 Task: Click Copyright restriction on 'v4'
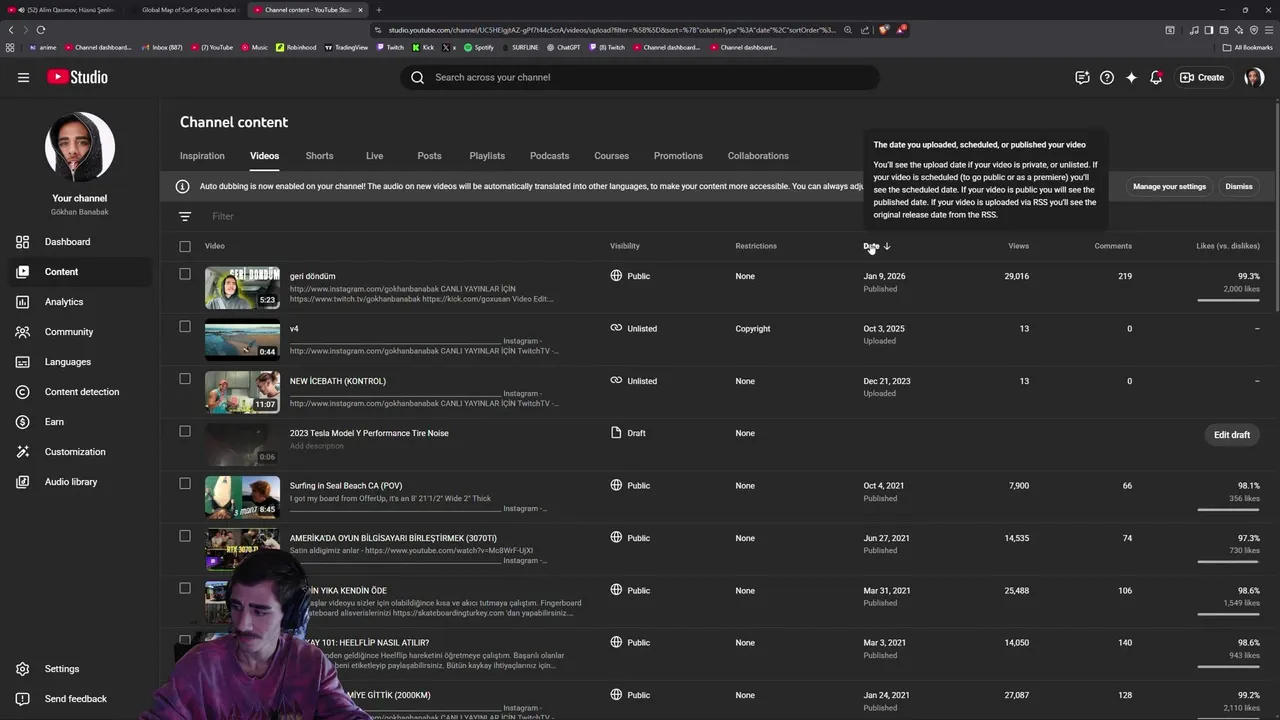pos(753,329)
